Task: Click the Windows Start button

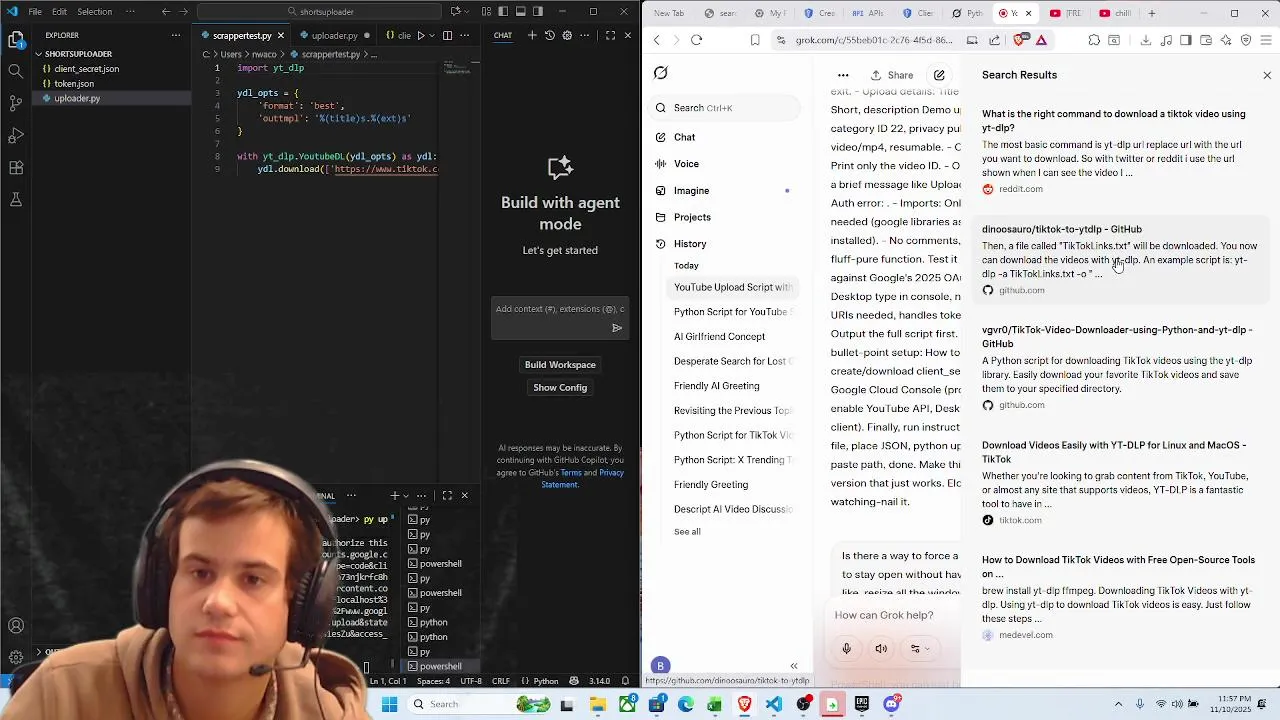Action: [389, 704]
